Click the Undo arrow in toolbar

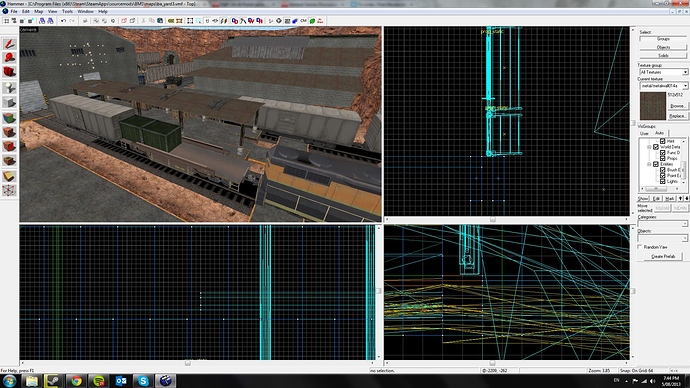pos(63,21)
